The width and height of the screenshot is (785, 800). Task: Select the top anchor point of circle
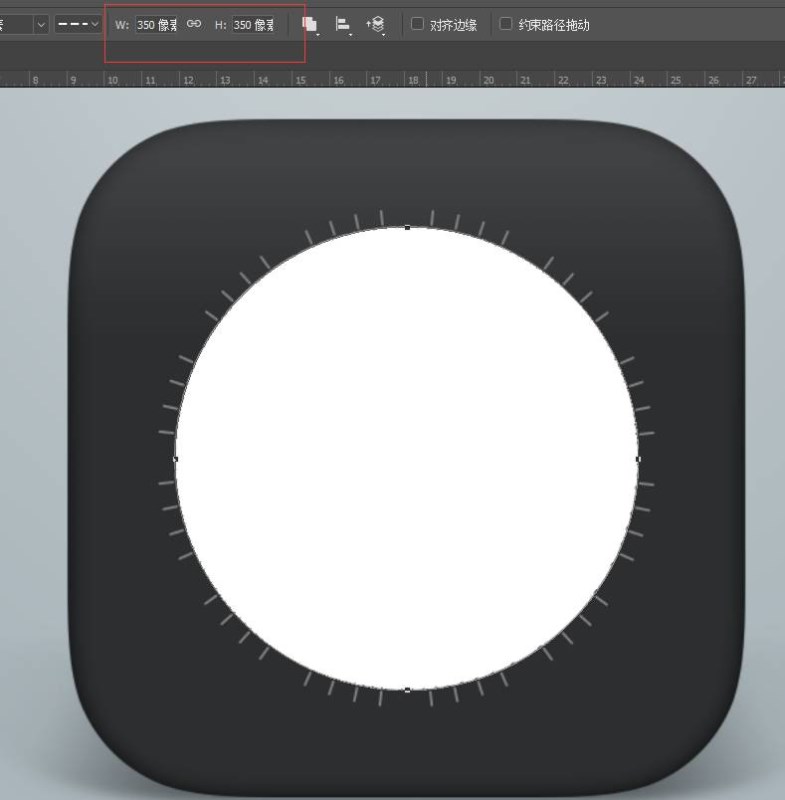pos(407,228)
